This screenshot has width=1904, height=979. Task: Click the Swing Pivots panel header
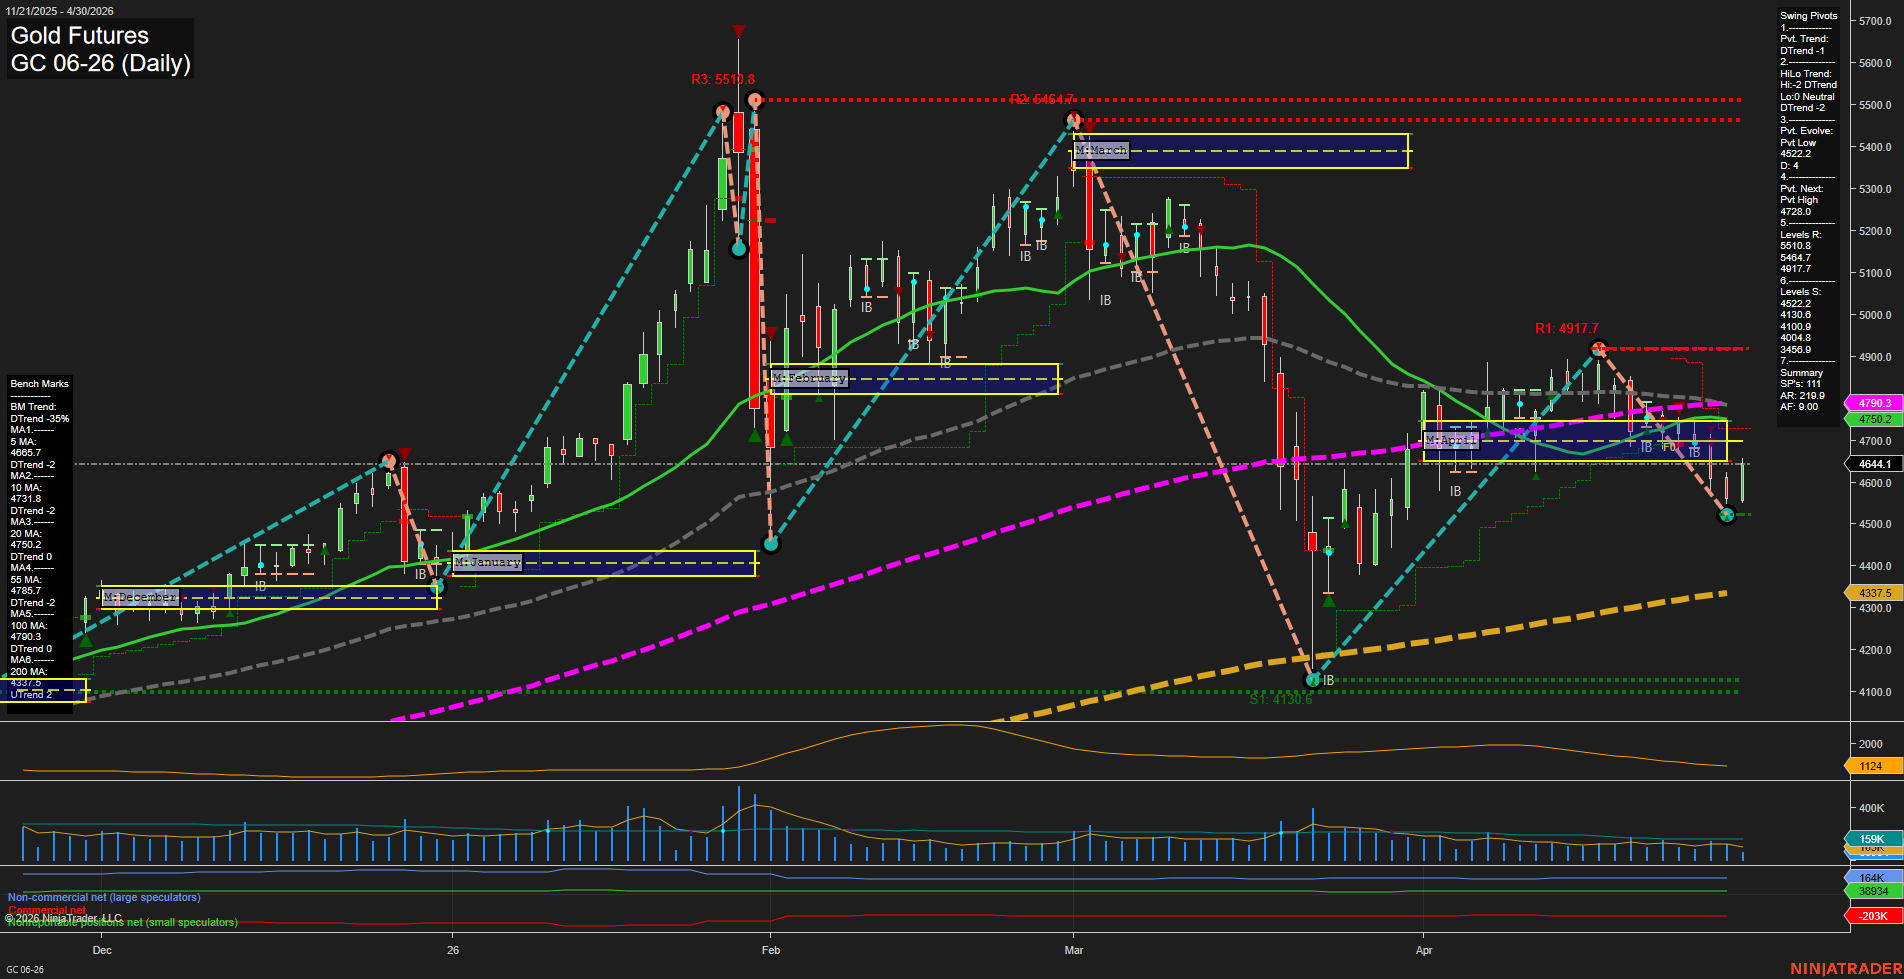tap(1808, 15)
